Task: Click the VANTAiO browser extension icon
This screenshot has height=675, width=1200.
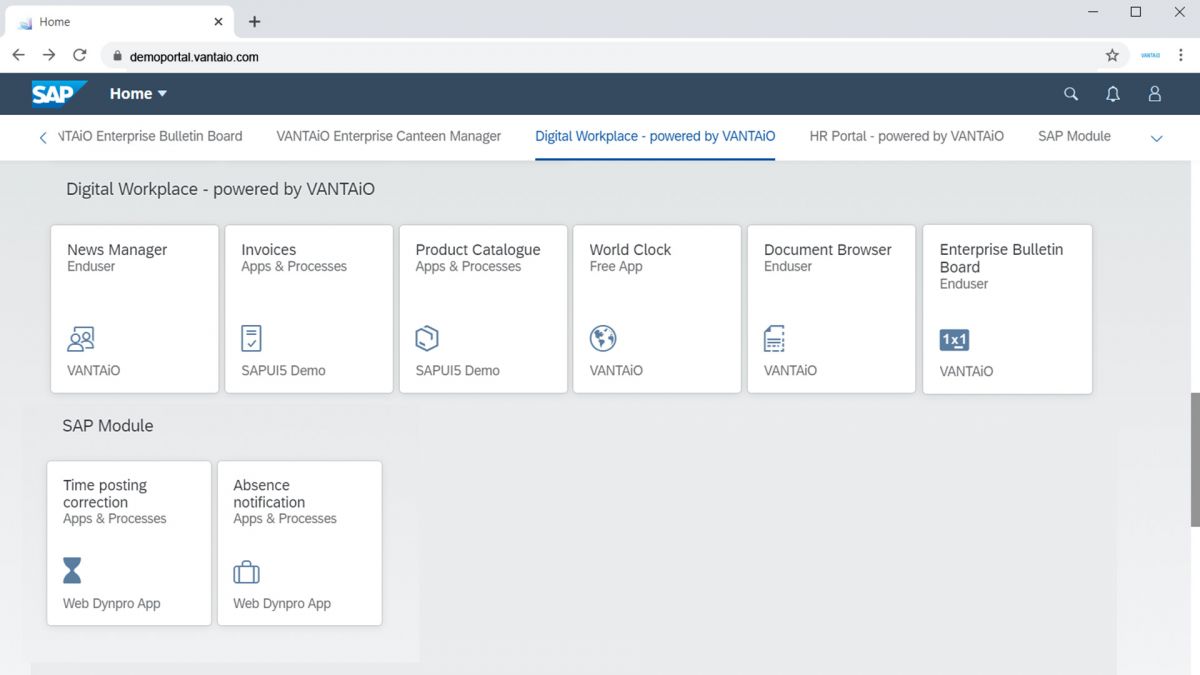Action: click(x=1151, y=56)
